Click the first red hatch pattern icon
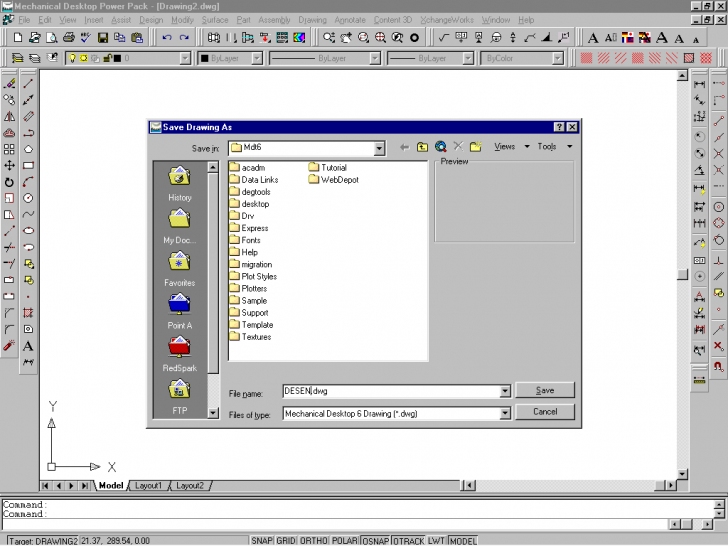This screenshot has width=728, height=546. pos(587,58)
